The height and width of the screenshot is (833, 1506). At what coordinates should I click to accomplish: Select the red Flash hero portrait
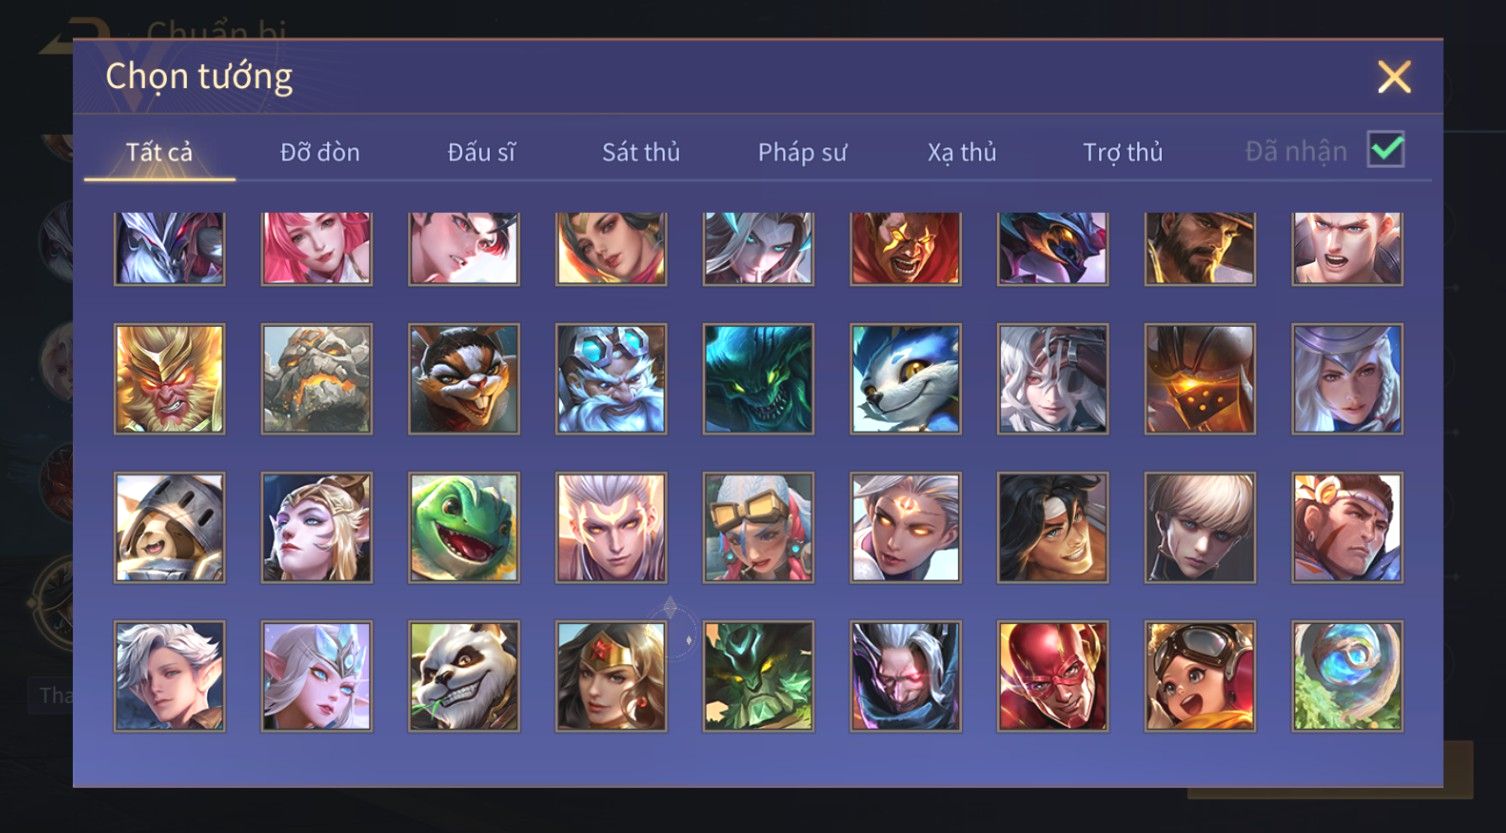pos(1052,676)
